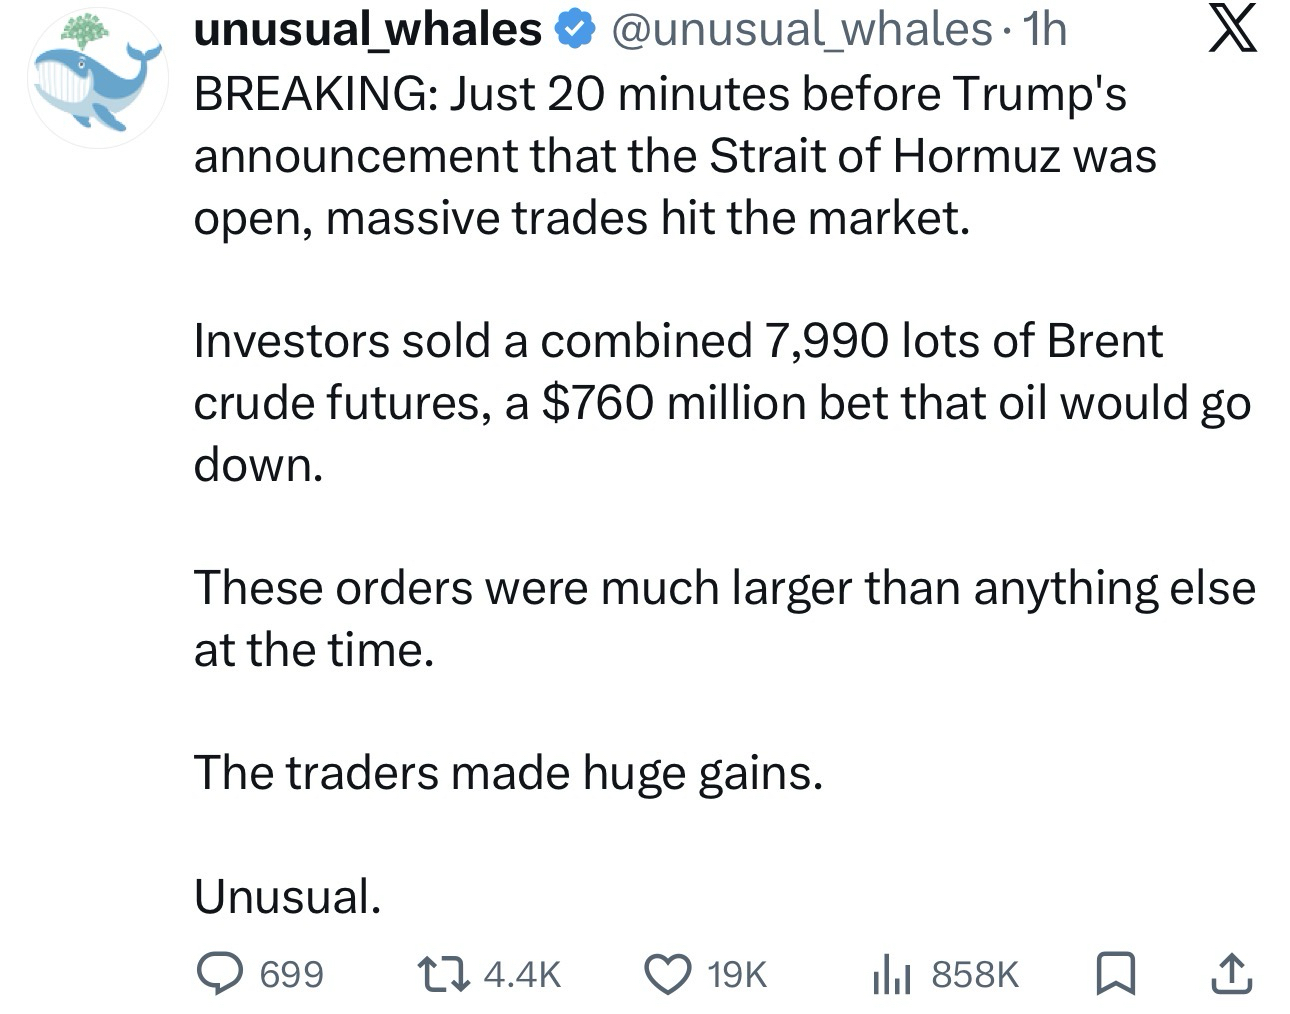This screenshot has height=1014, width=1290.
Task: Bookmark this post
Action: pos(1113,973)
